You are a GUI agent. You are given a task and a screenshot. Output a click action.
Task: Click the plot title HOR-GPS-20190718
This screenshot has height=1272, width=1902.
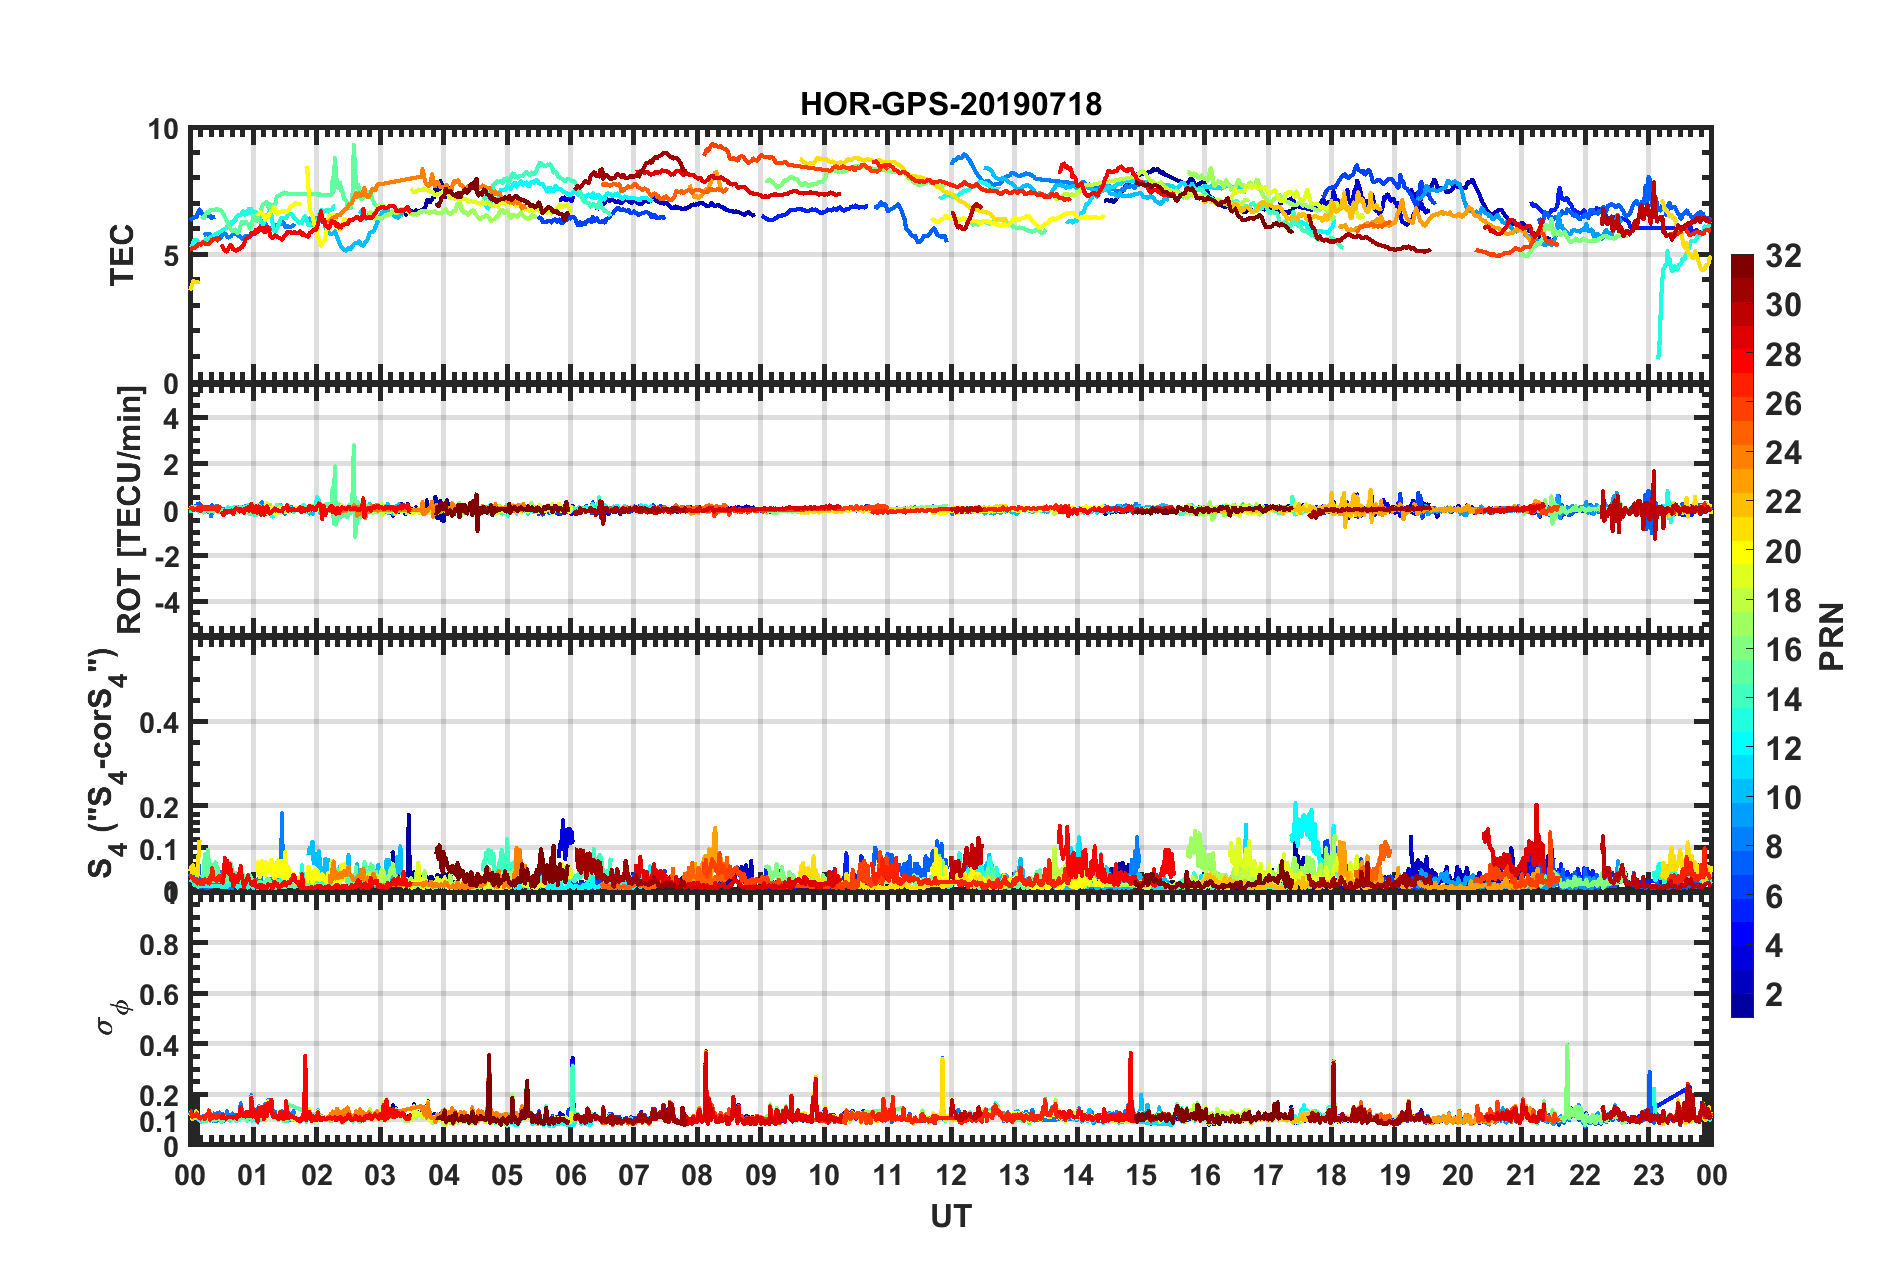pyautogui.click(x=950, y=104)
